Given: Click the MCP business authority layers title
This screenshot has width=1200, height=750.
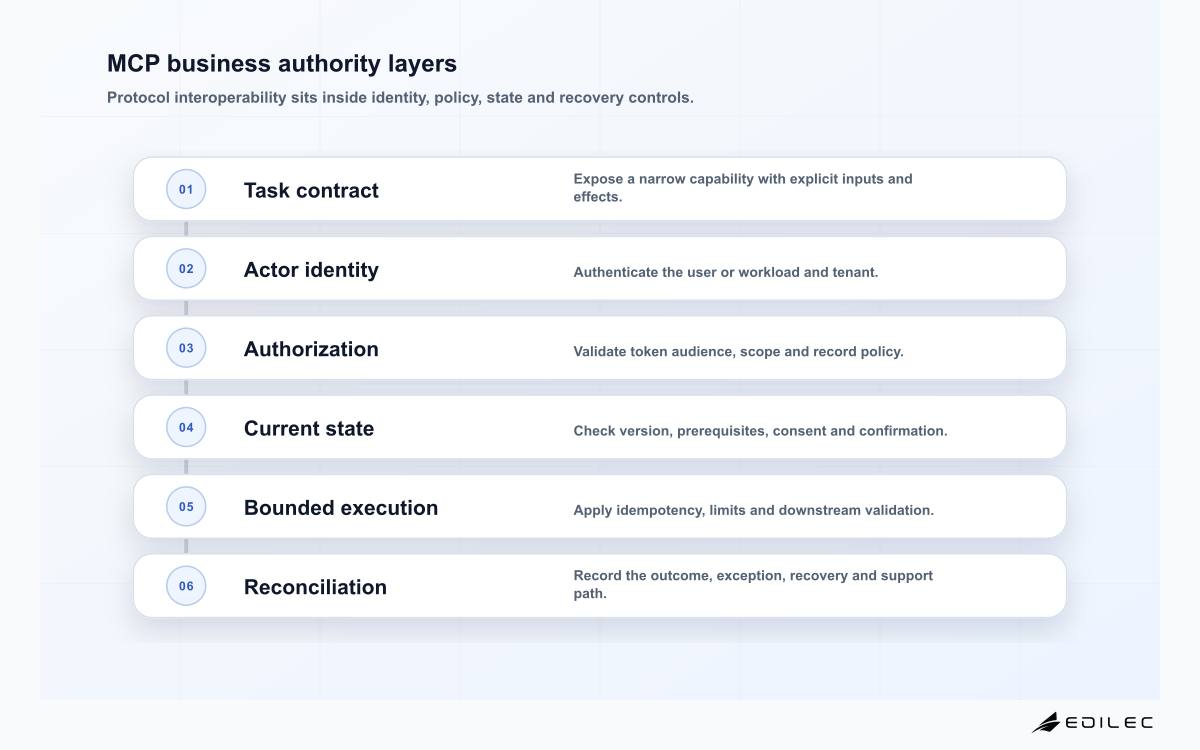Looking at the screenshot, I should 282,63.
